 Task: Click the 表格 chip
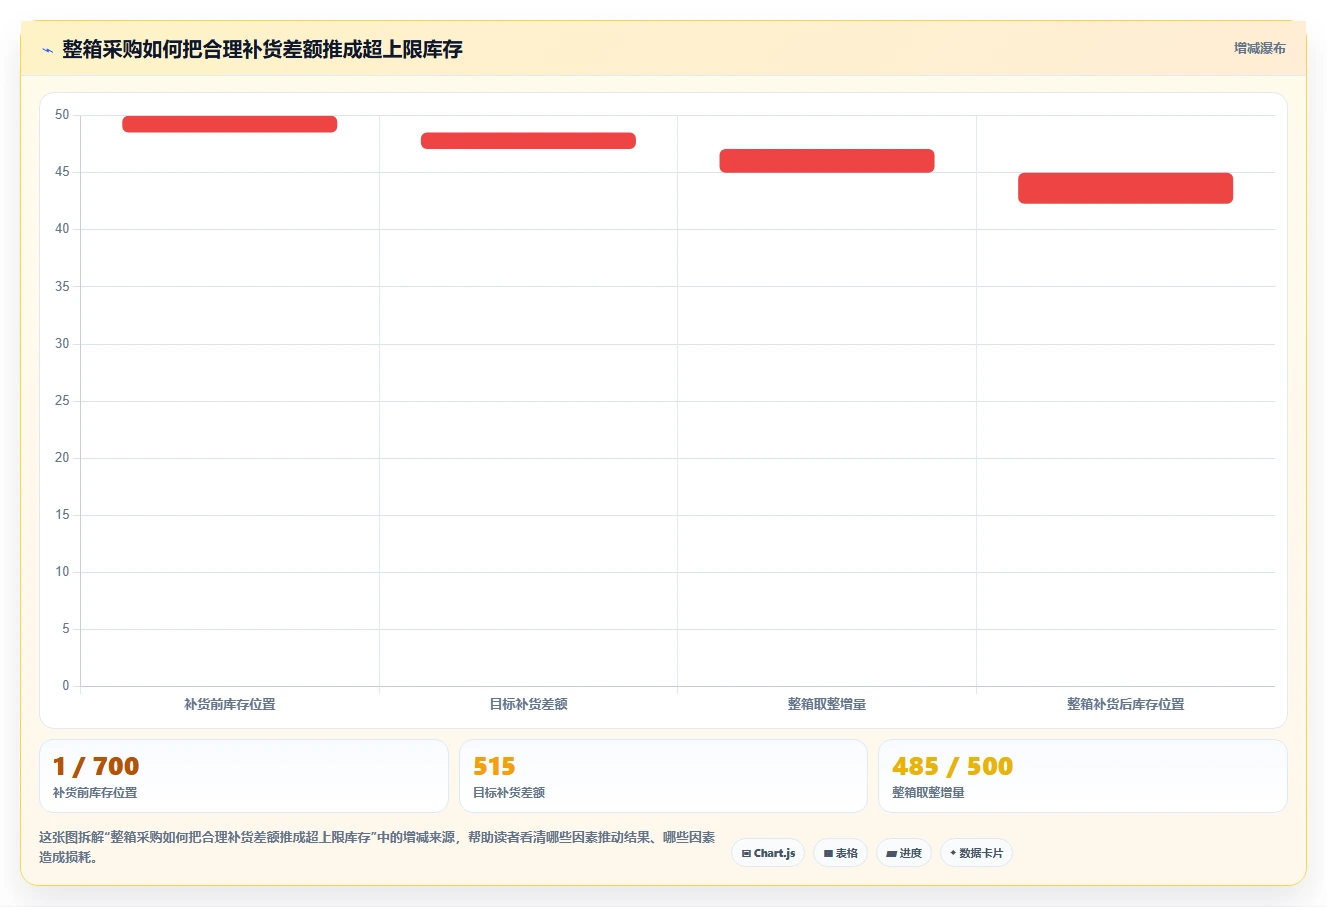(840, 853)
